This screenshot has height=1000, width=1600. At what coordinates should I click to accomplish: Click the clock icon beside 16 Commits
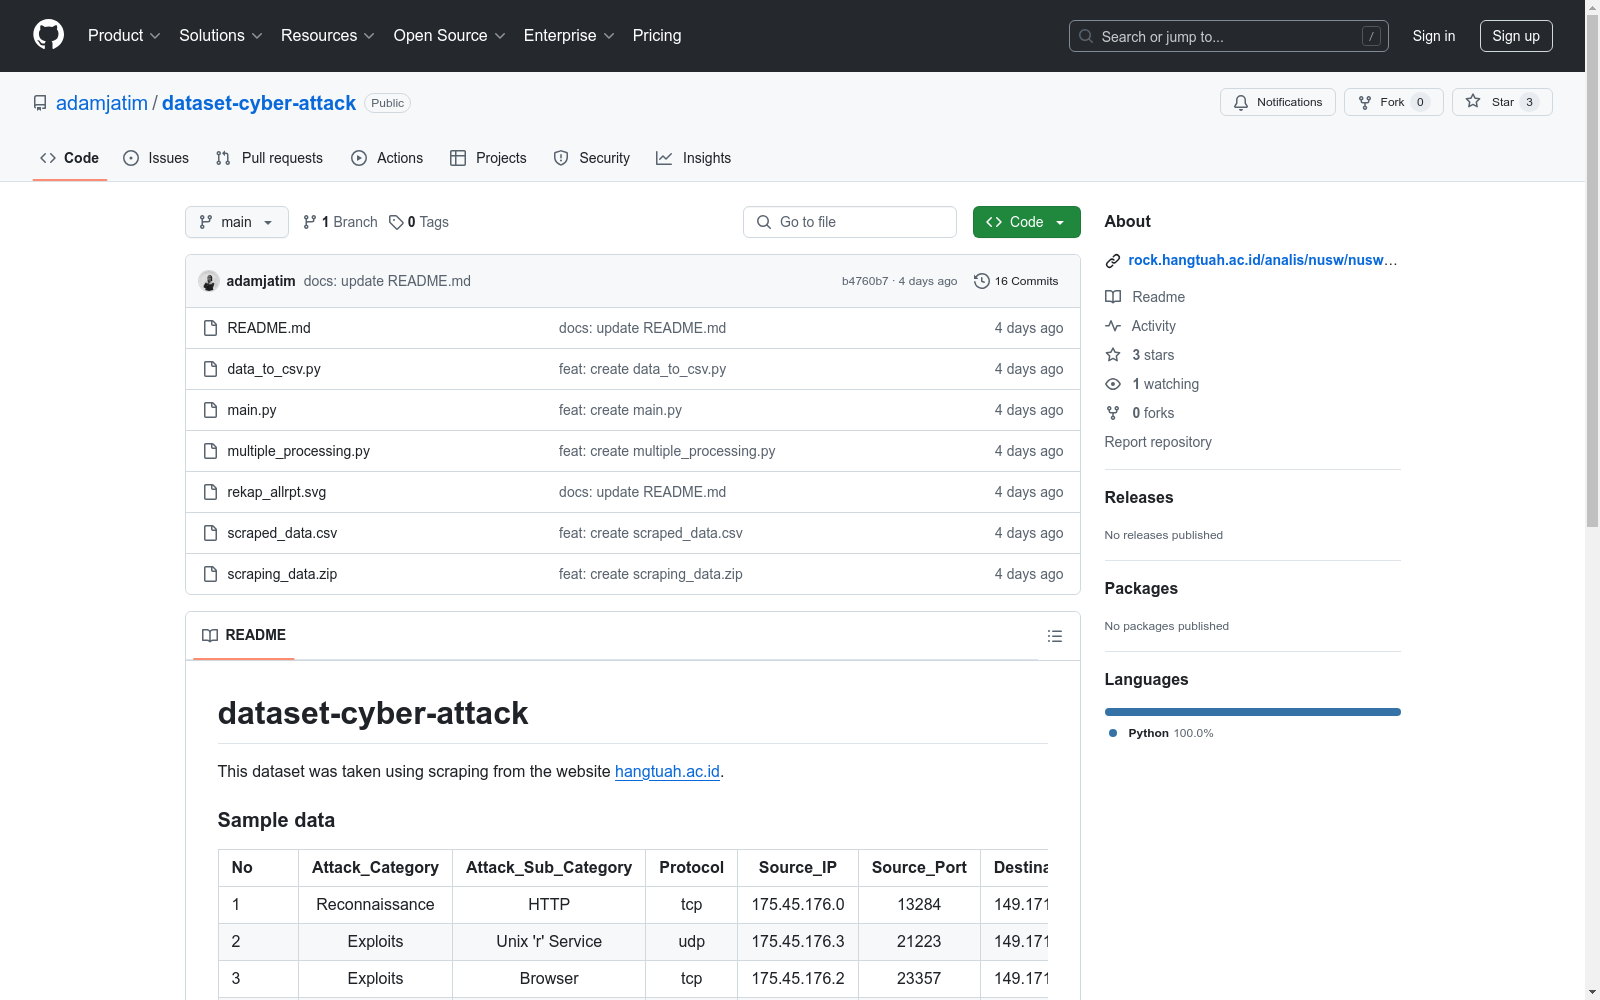coord(982,281)
